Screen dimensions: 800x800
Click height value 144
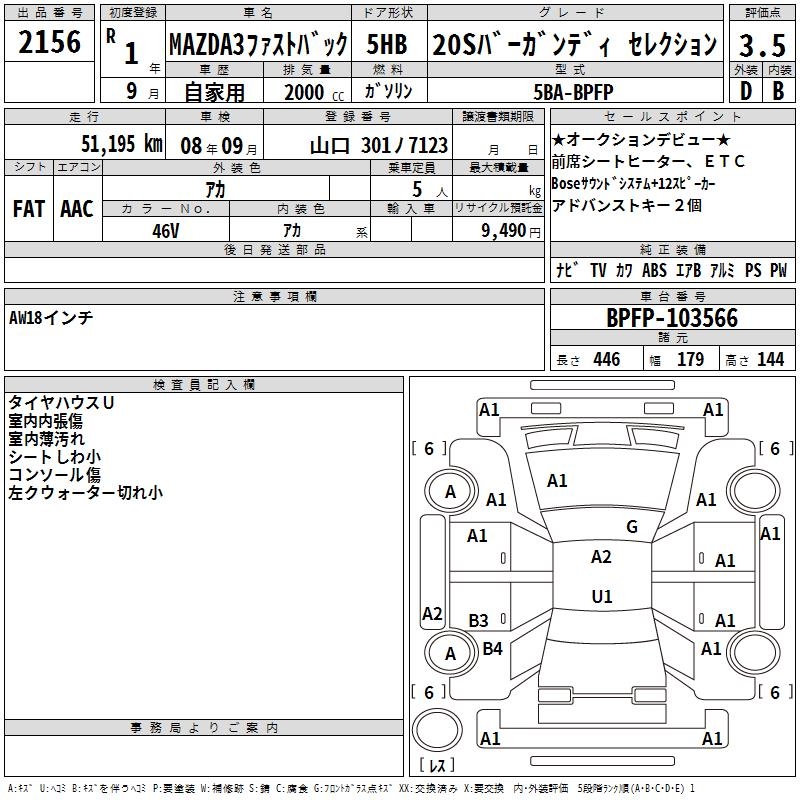coord(770,360)
